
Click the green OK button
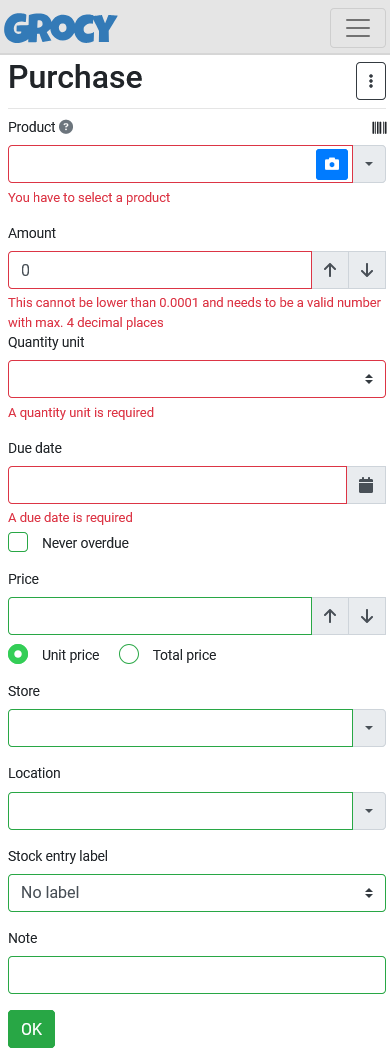pyautogui.click(x=32, y=1029)
